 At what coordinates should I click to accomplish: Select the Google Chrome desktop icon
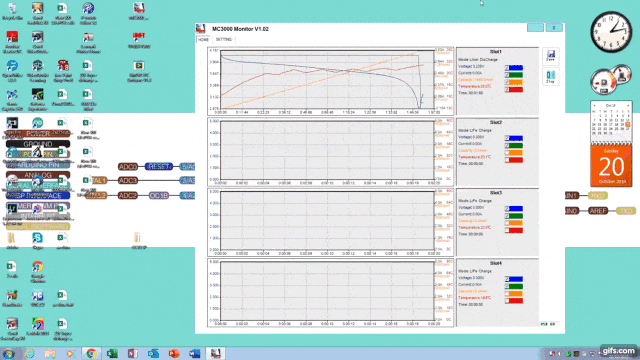point(37,271)
